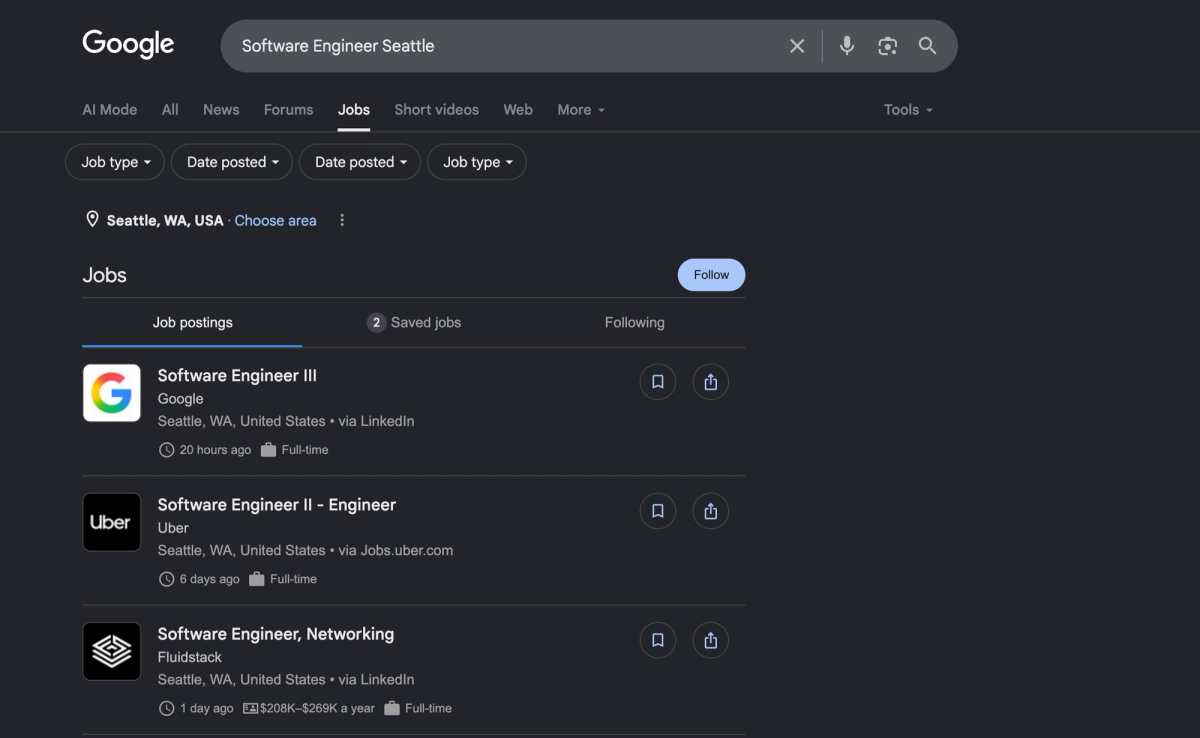
Task: Share the Google Software Engineer III job
Action: coord(711,382)
